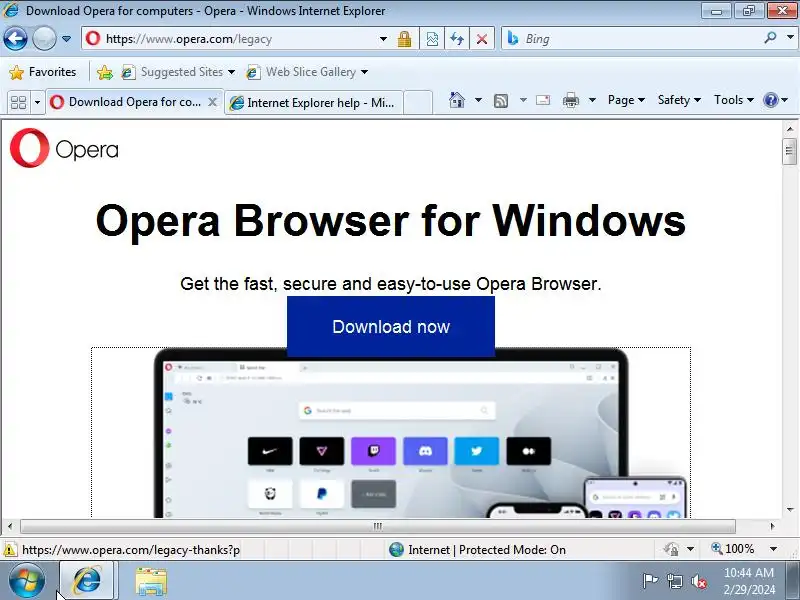Click the red Stop loading icon

point(482,39)
